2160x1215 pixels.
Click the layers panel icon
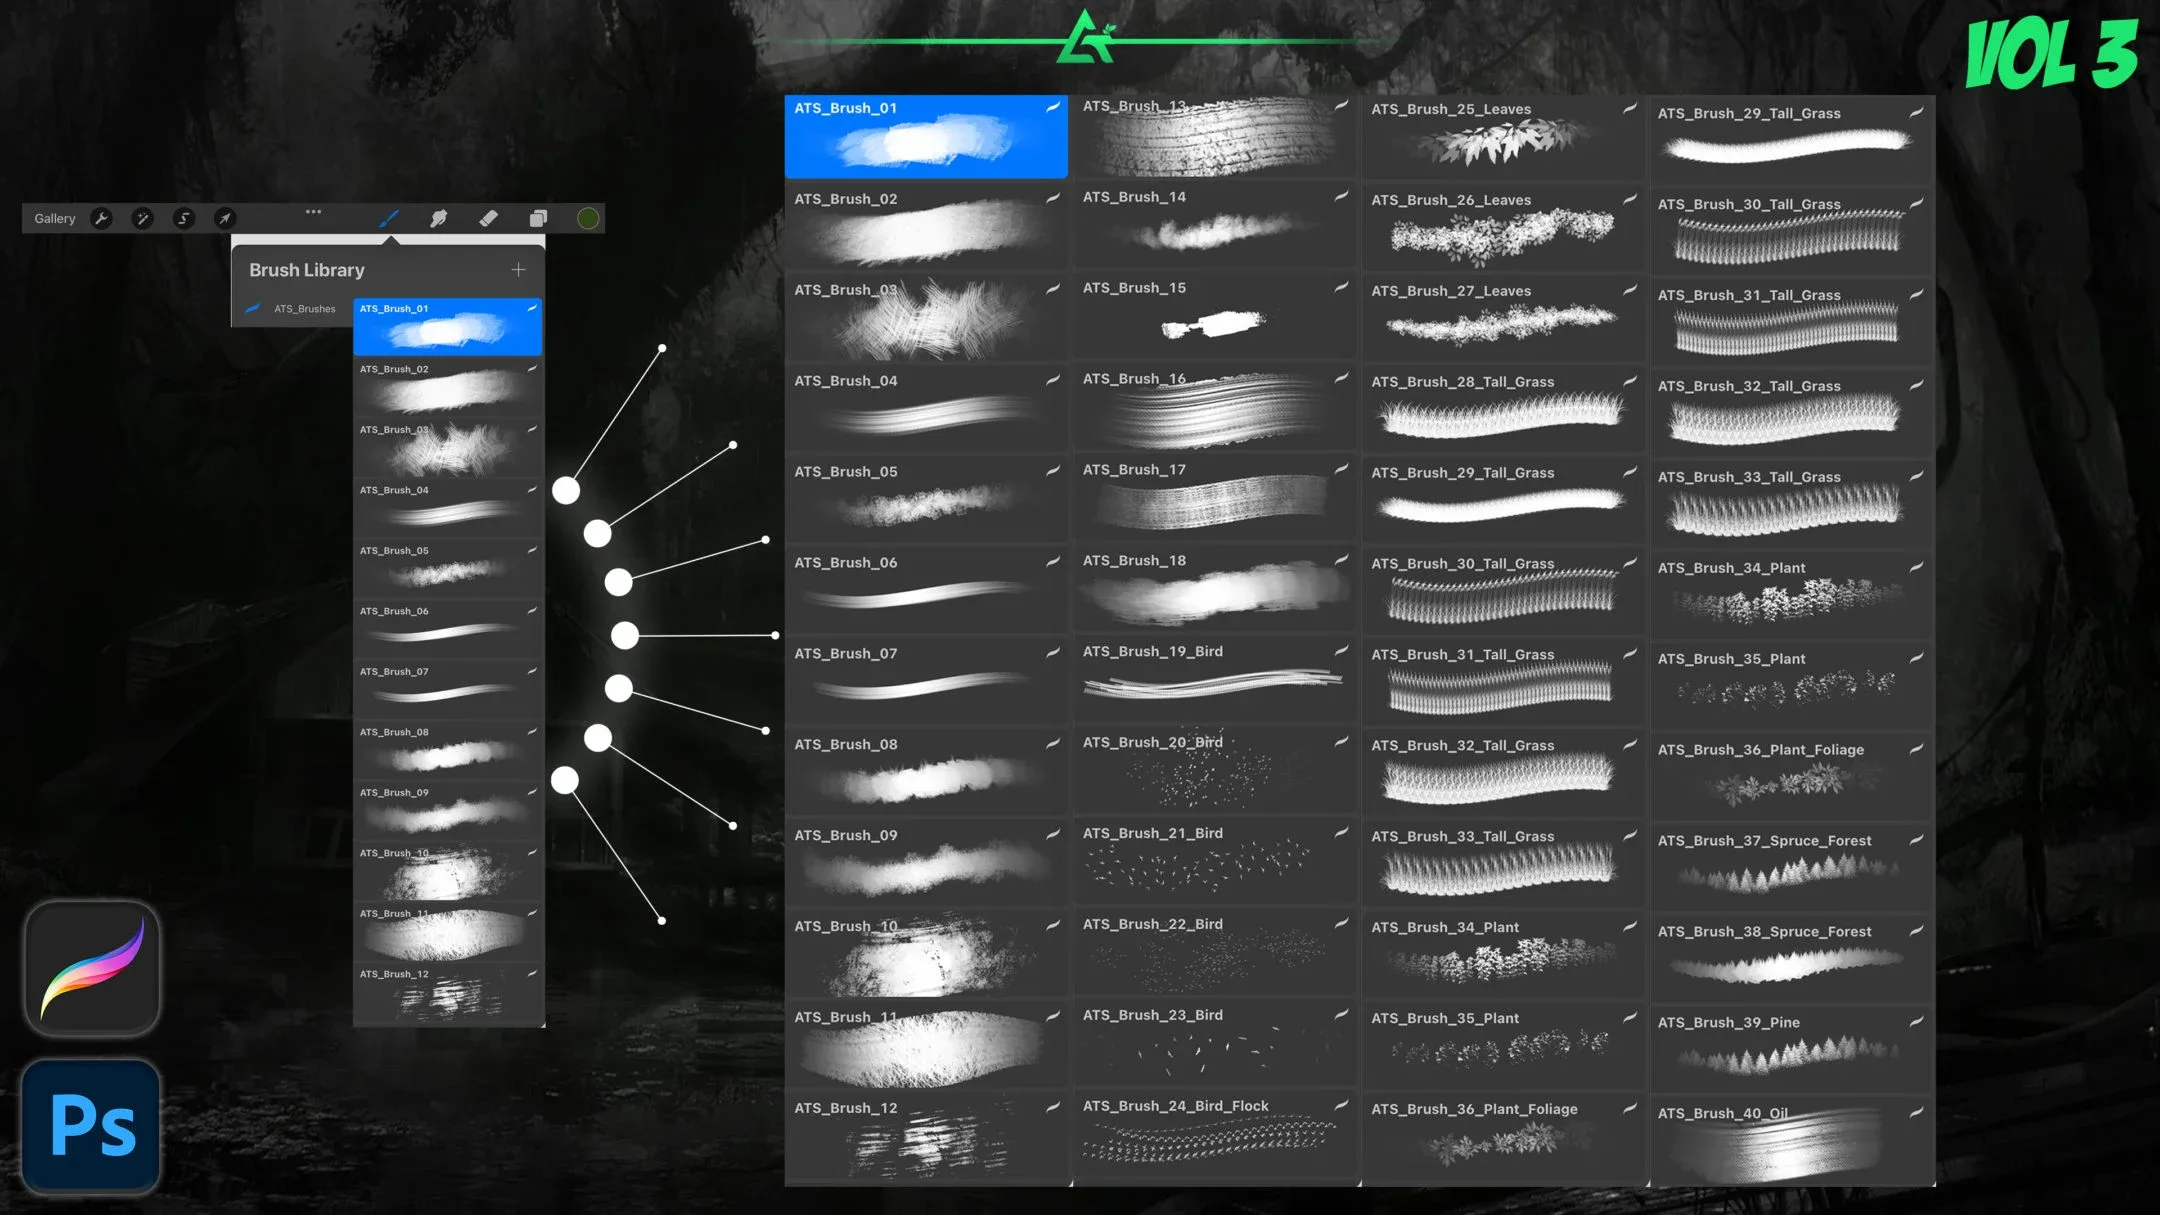[x=537, y=218]
